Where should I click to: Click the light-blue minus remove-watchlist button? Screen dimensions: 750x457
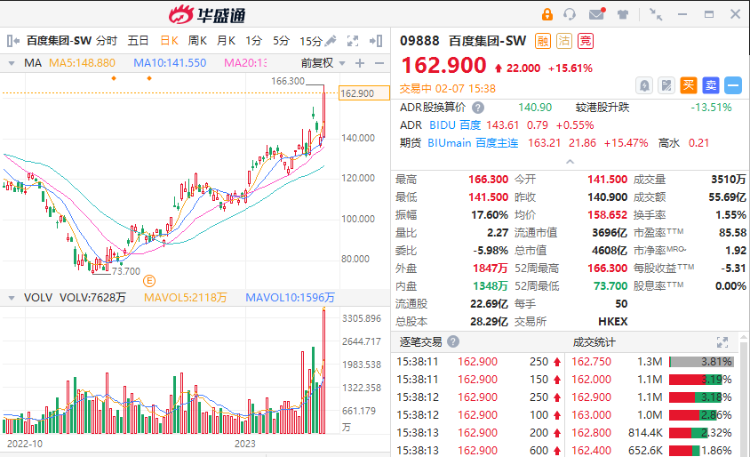pos(733,86)
